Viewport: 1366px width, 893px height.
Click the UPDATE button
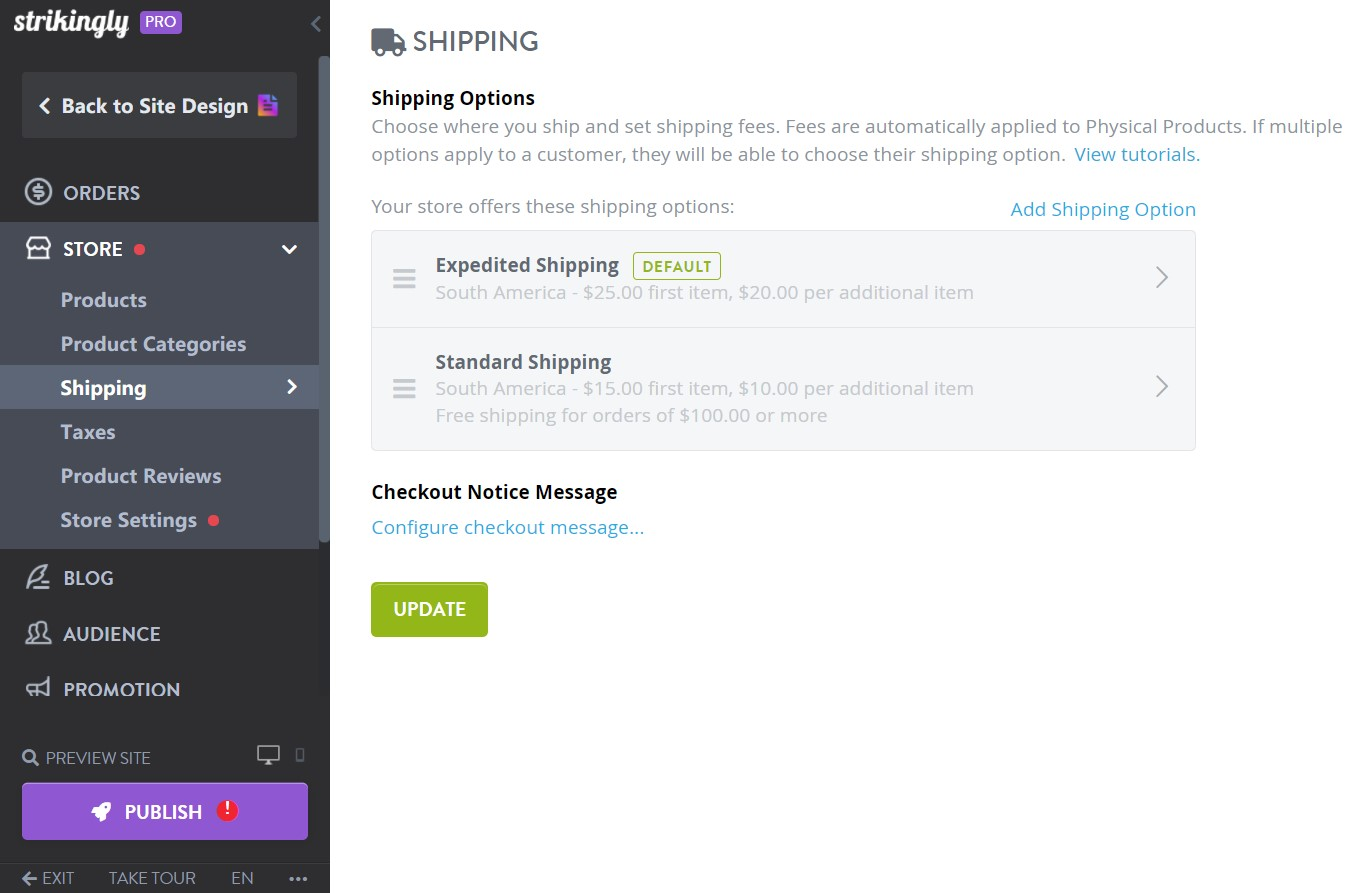(429, 609)
